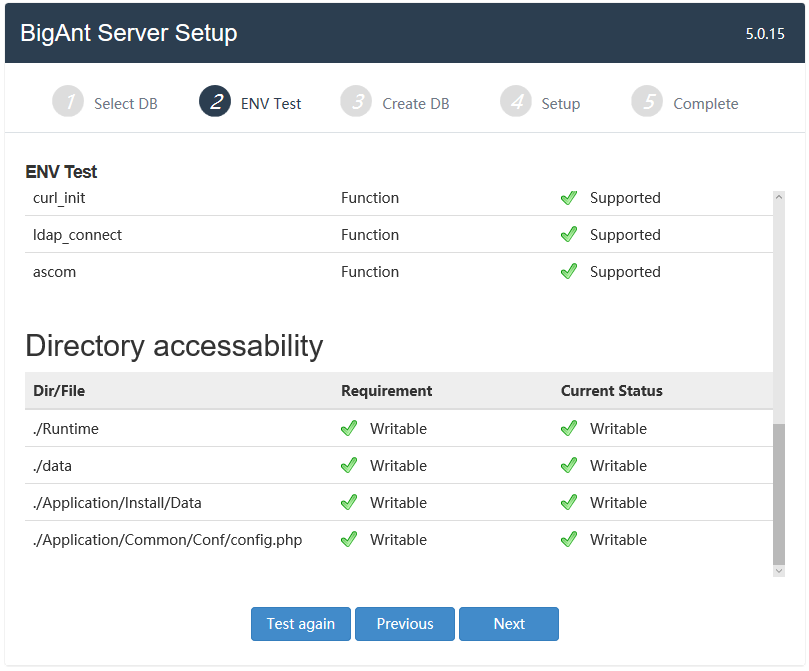Click Current Status checkmark for ./Application/Install/Data
809x671 pixels.
569,503
